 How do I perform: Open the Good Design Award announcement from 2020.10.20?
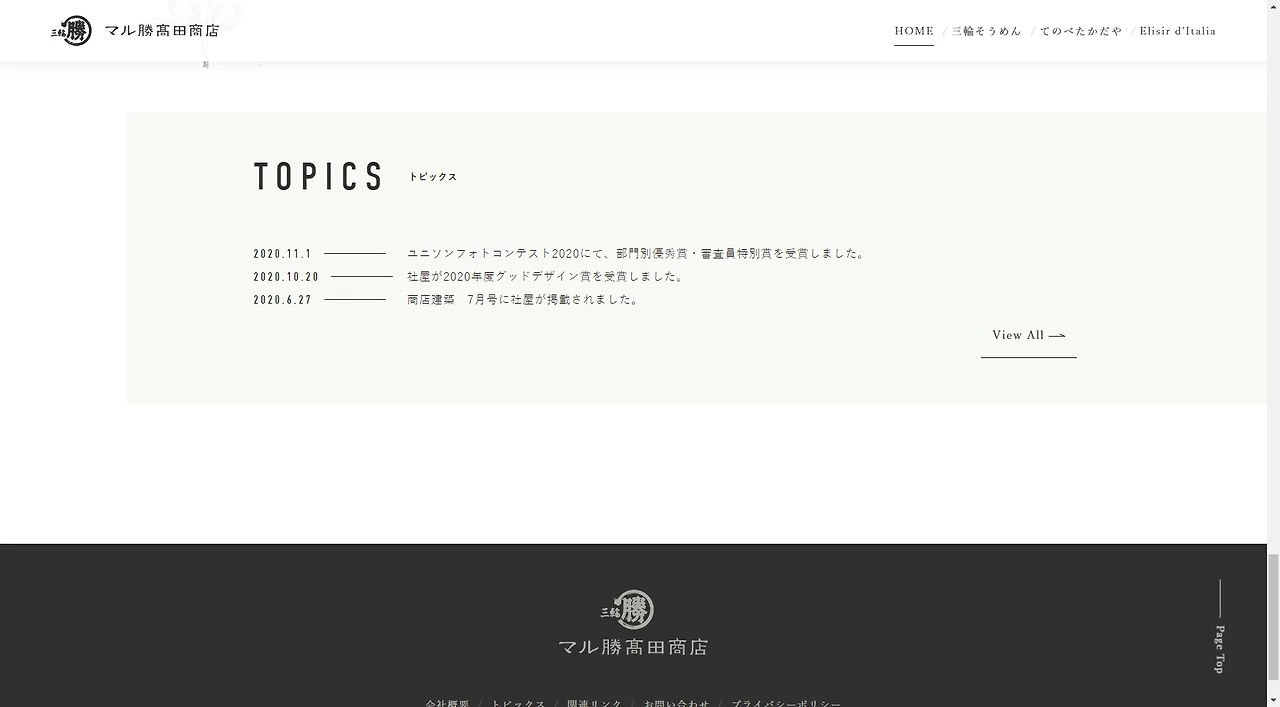tap(546, 276)
